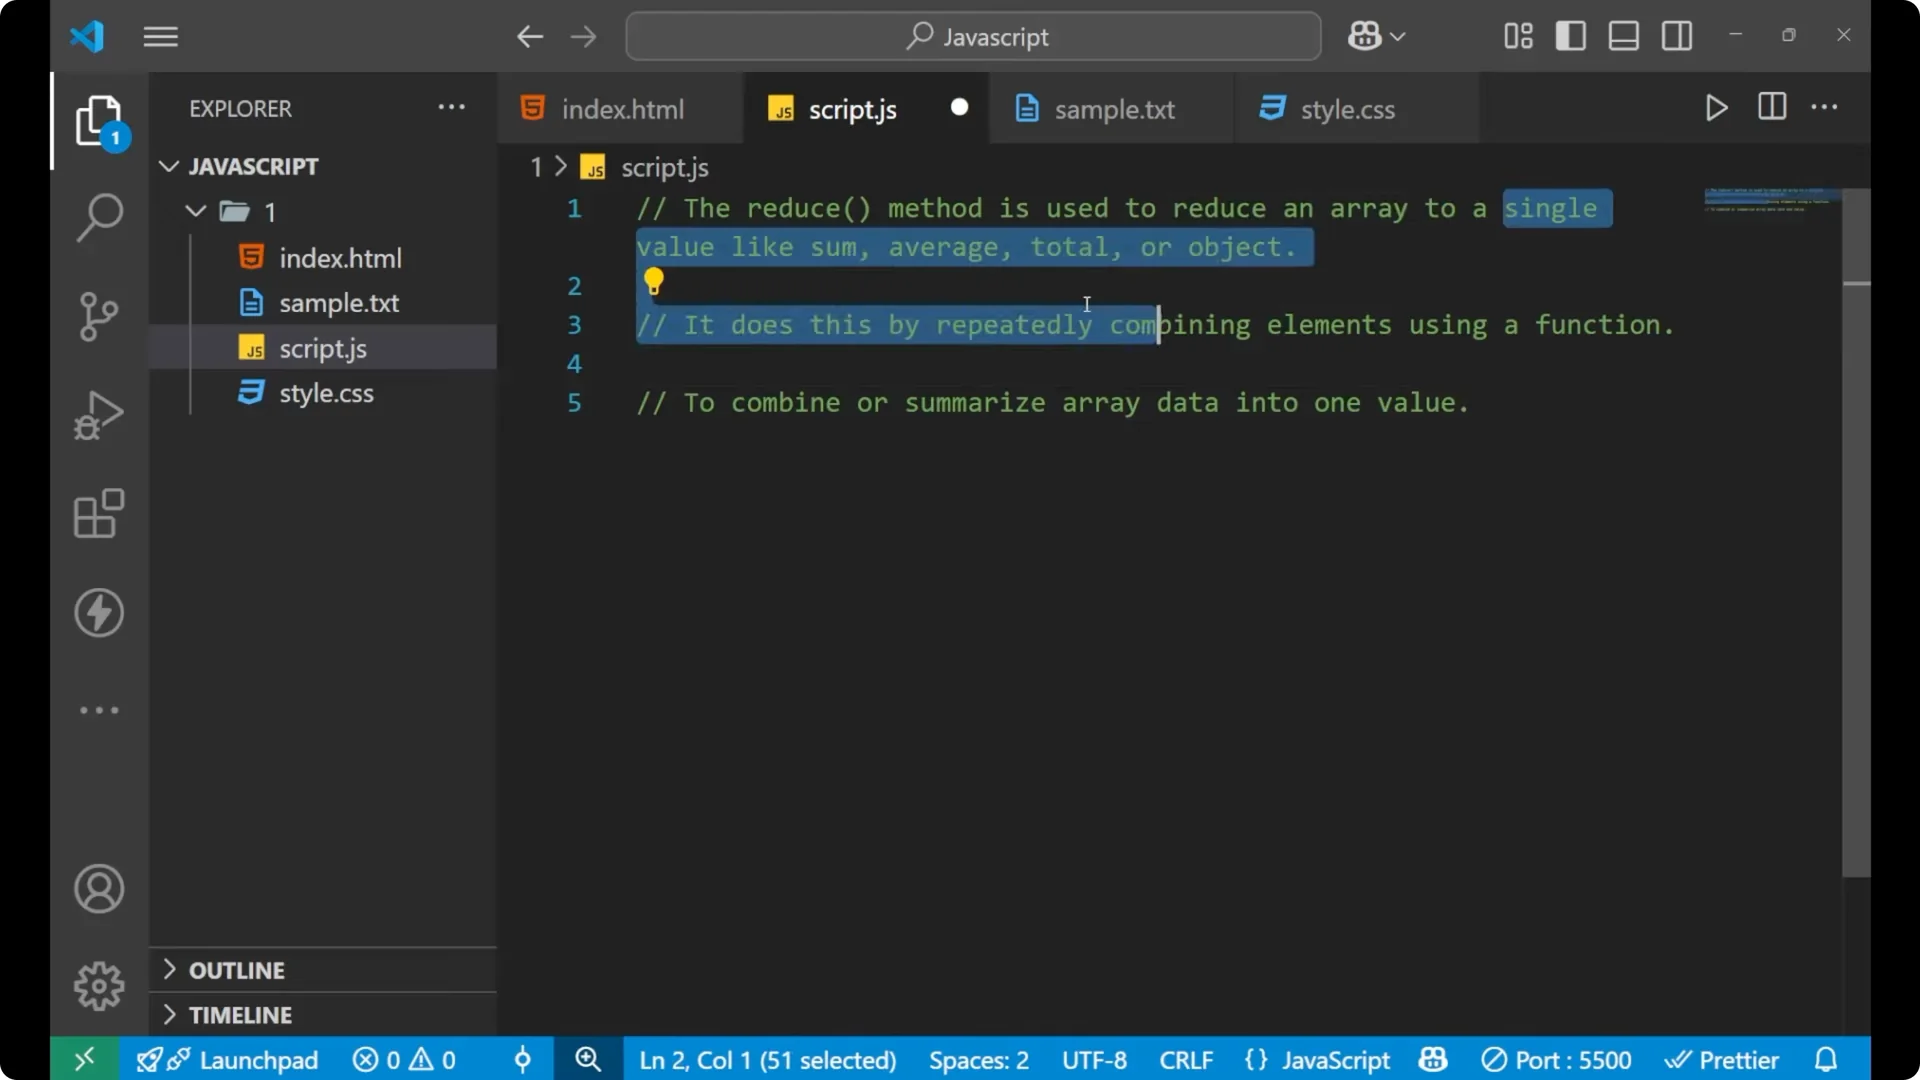Switch to the sample.txt tab
1920x1080 pixels.
pos(1117,109)
